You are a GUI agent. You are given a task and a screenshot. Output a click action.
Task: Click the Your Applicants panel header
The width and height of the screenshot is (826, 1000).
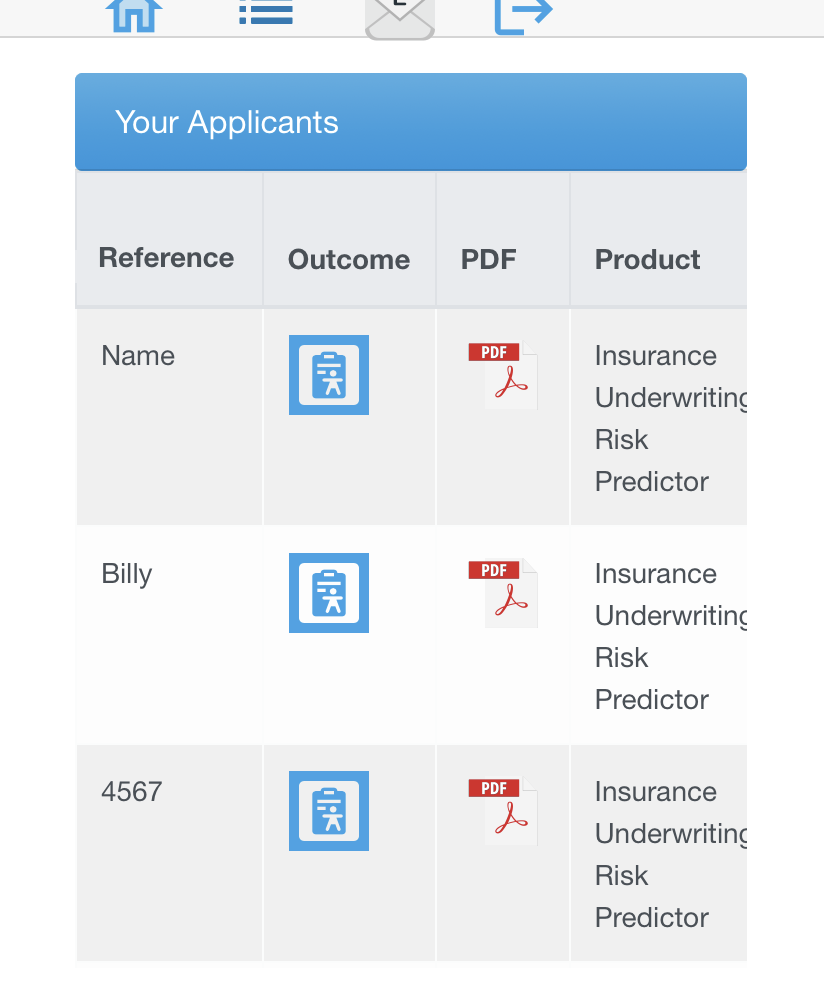pos(411,122)
